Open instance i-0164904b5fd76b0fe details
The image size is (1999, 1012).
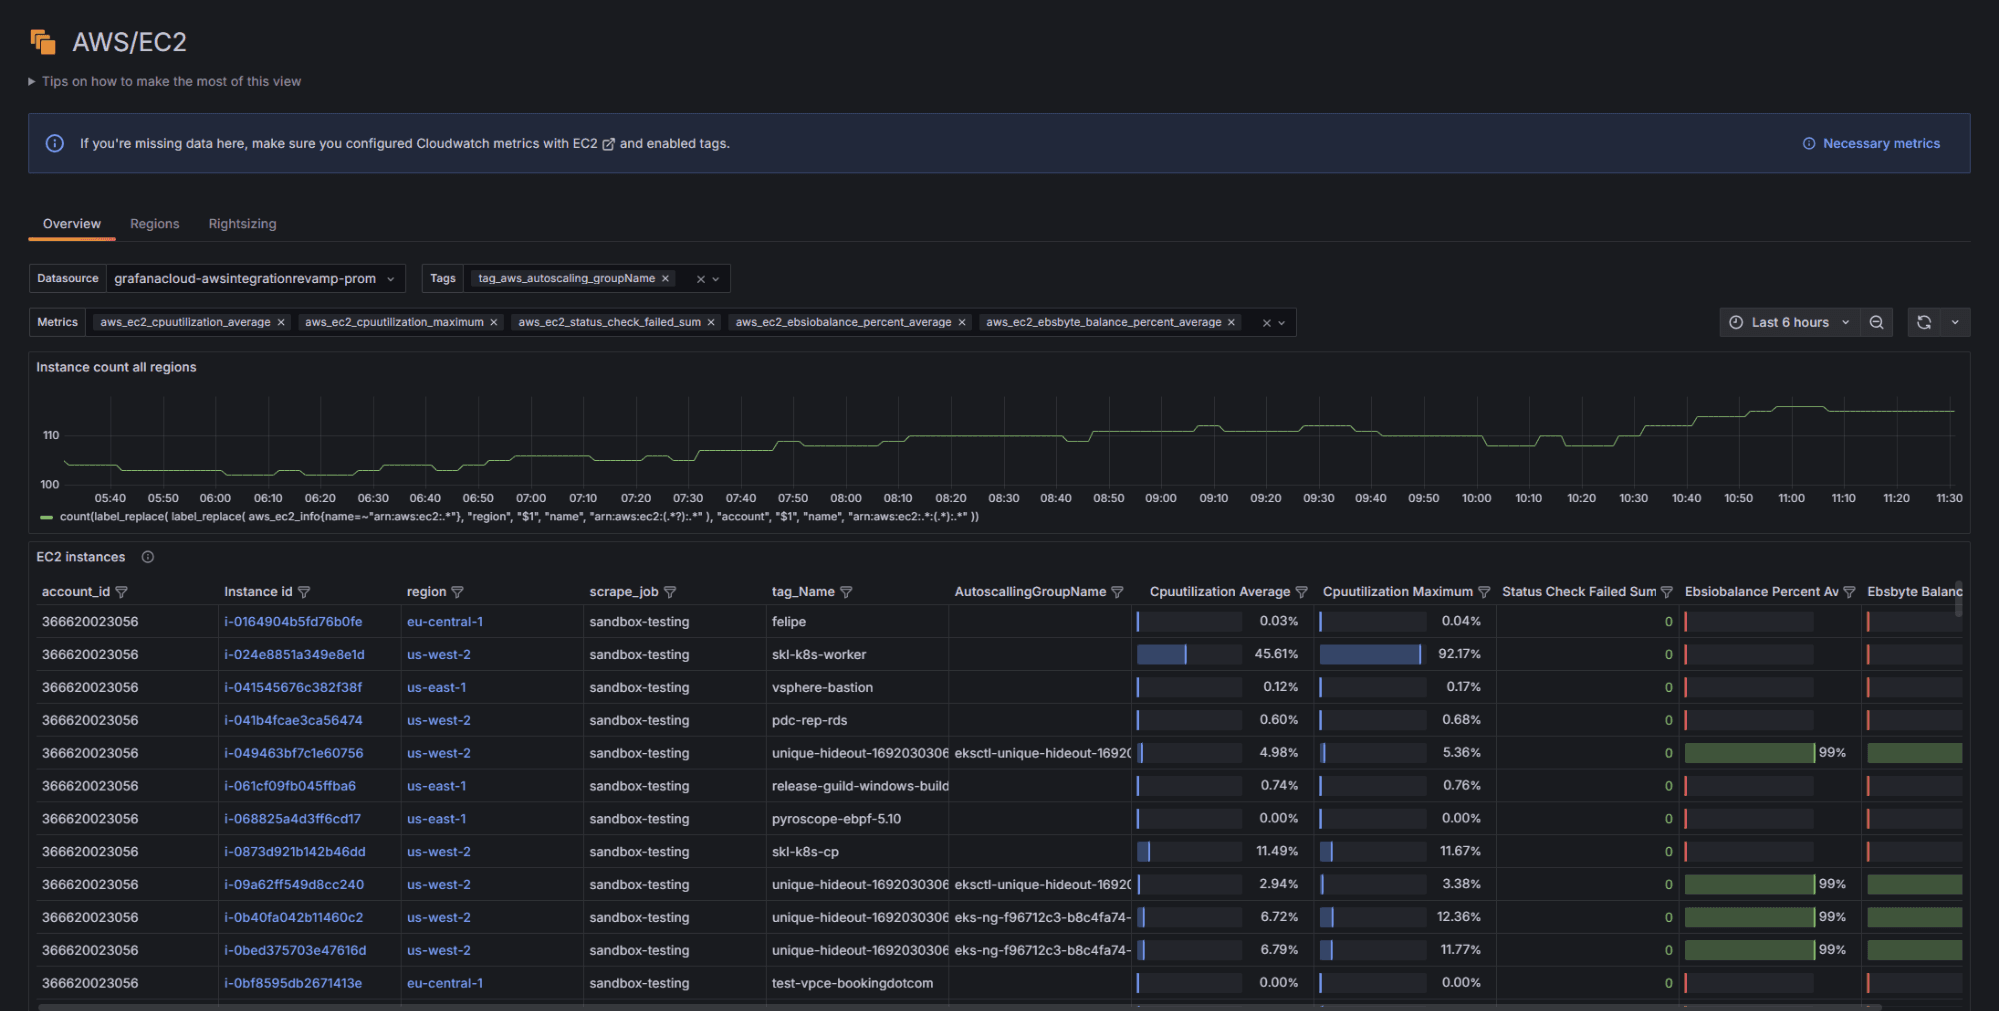(x=294, y=621)
